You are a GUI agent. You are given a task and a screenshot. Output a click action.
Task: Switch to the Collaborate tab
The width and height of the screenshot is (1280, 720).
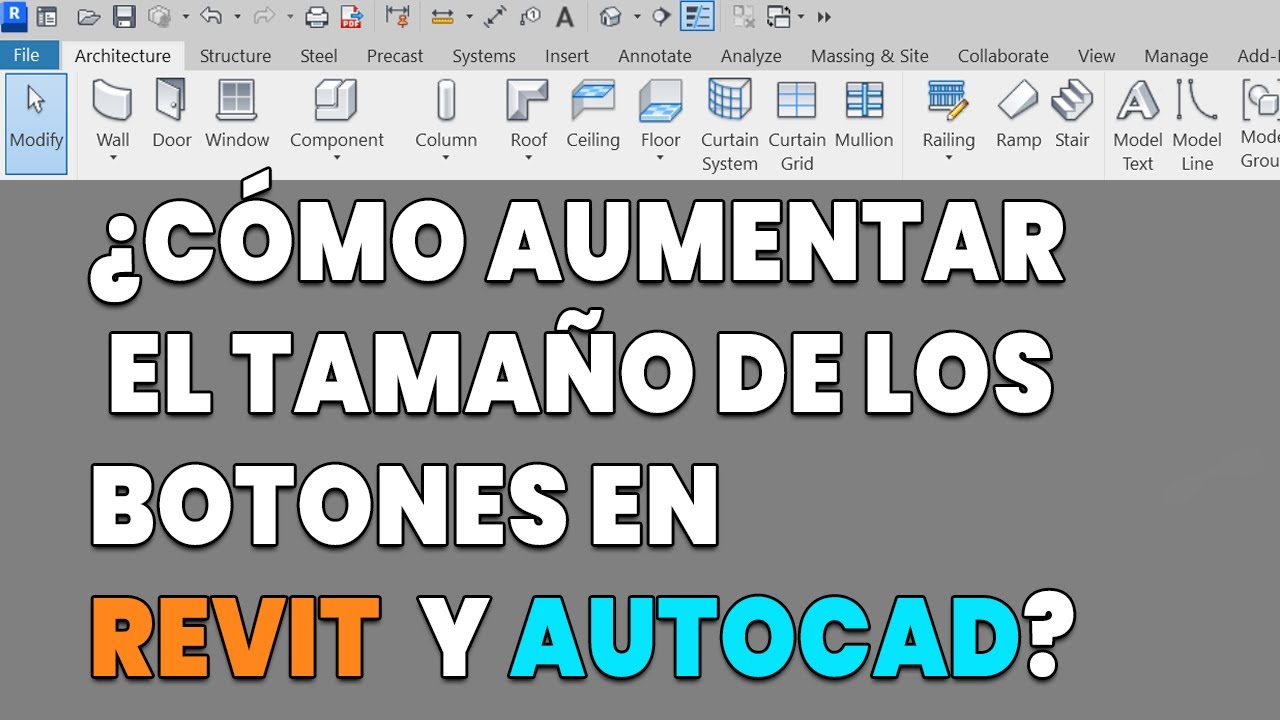pyautogui.click(x=1003, y=56)
